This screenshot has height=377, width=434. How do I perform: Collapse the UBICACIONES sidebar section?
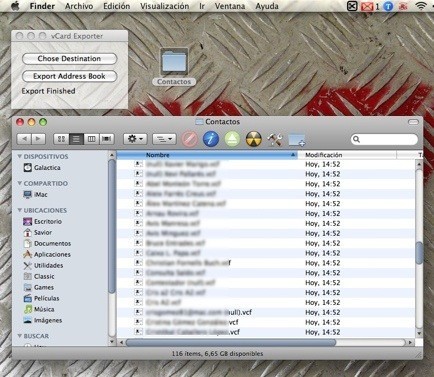(x=20, y=210)
